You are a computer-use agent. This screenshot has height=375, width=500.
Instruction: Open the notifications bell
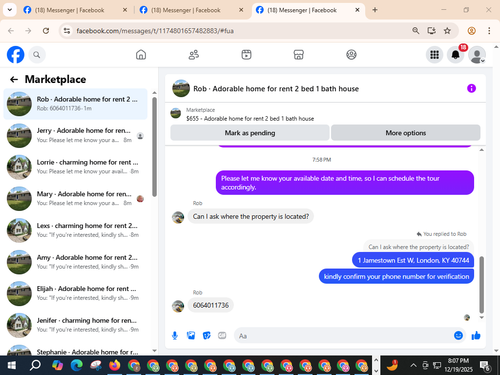tap(456, 55)
